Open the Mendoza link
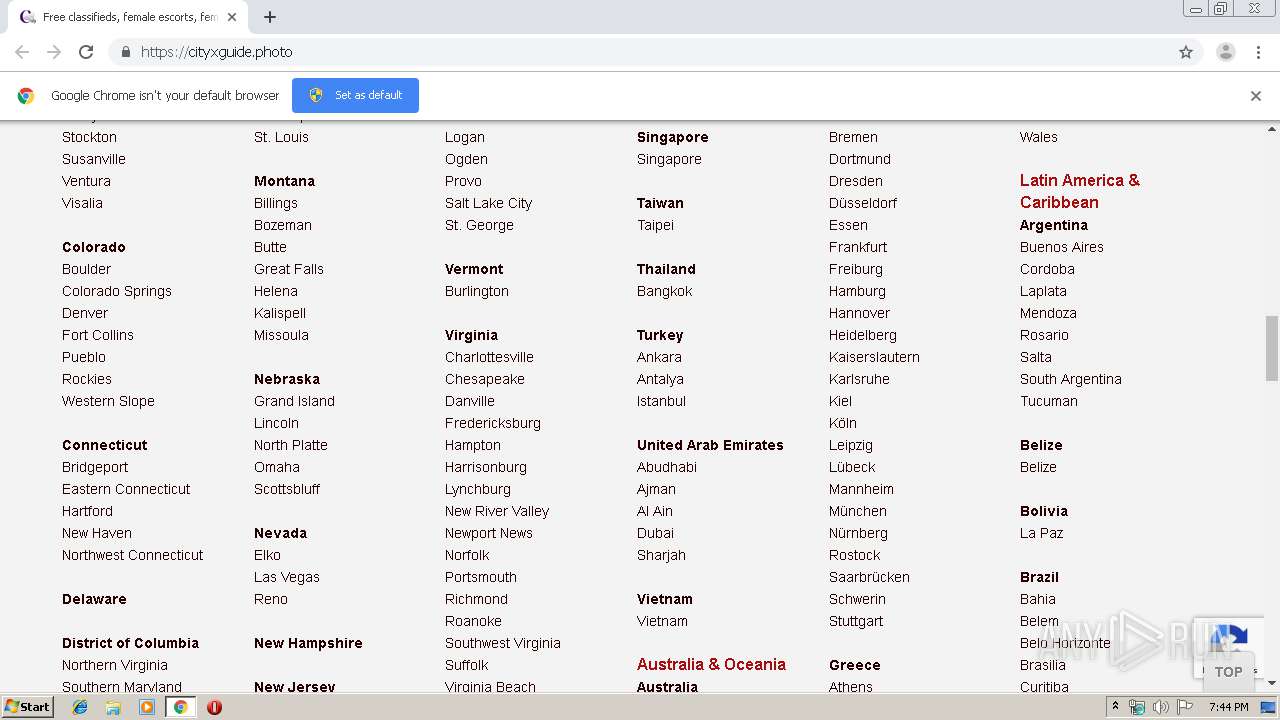Image resolution: width=1280 pixels, height=720 pixels. click(x=1048, y=313)
